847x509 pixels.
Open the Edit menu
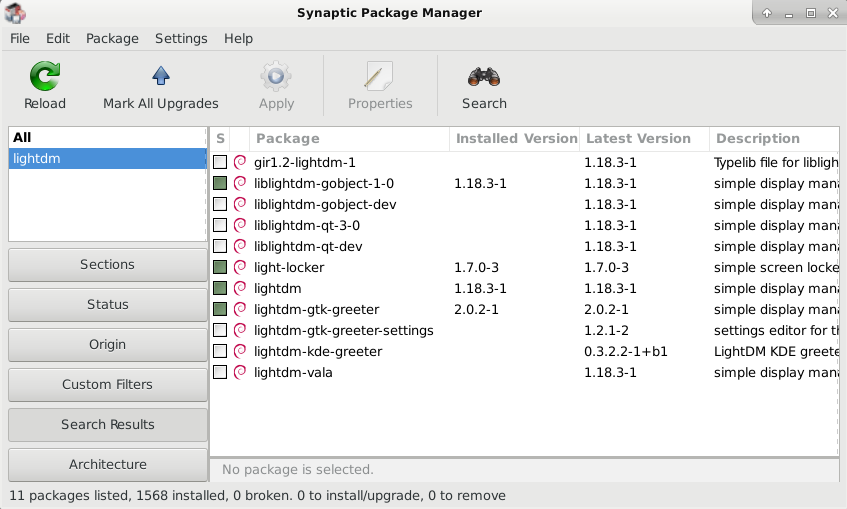click(x=58, y=38)
